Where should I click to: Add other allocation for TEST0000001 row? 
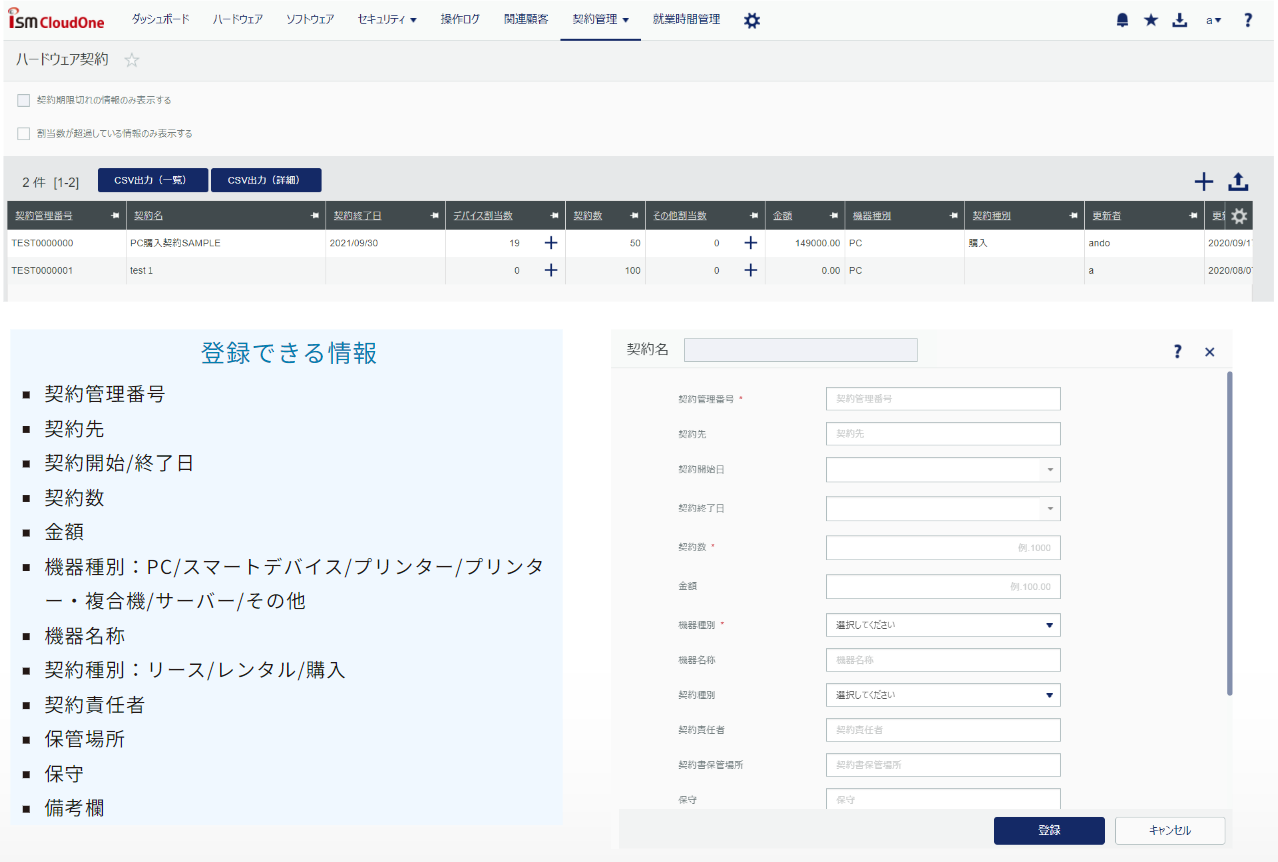[750, 270]
